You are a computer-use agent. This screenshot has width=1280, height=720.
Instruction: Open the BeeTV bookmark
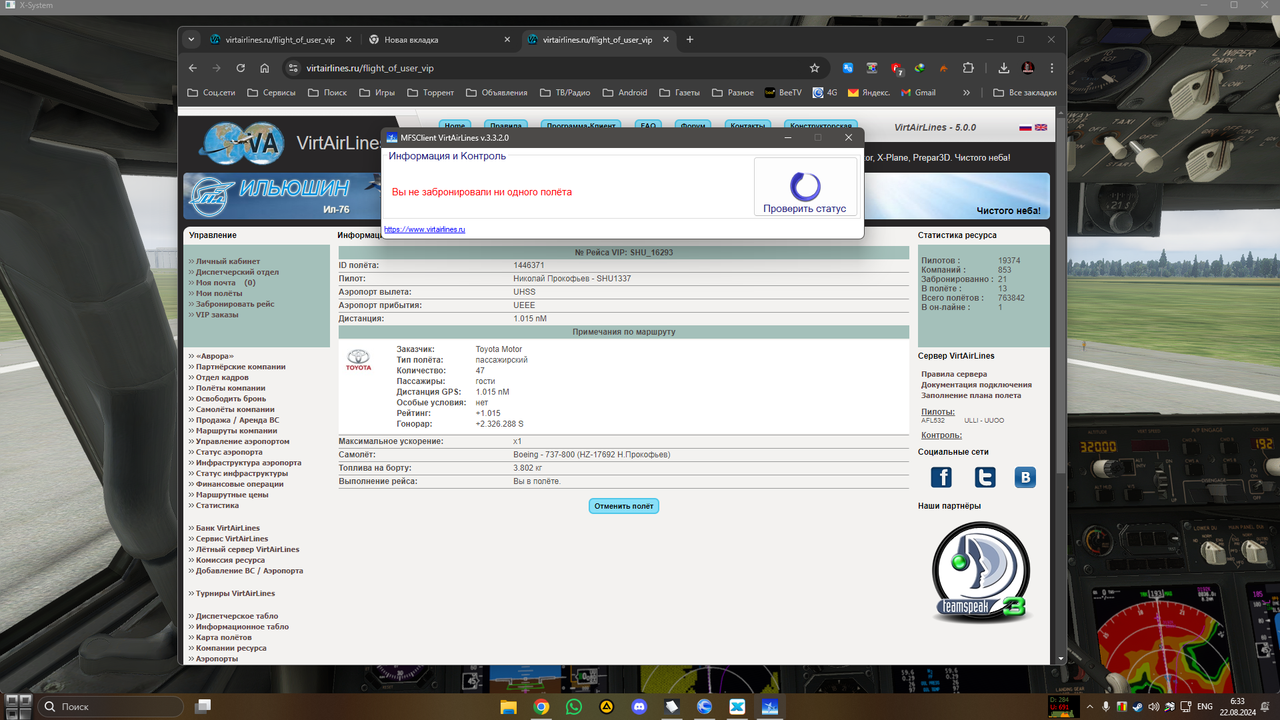tap(783, 92)
